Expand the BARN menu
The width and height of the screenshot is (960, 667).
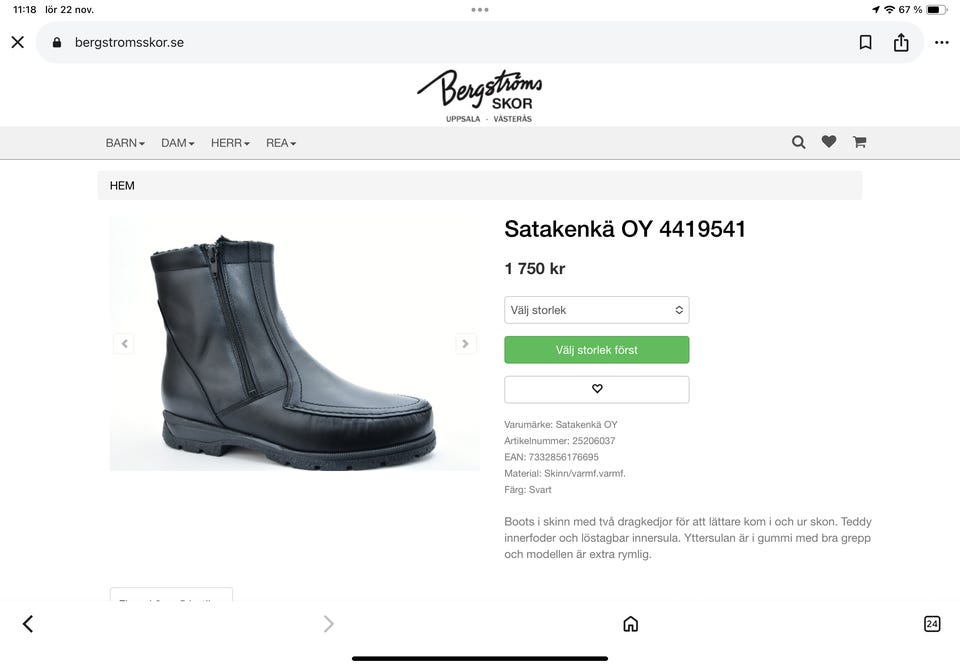click(x=125, y=143)
